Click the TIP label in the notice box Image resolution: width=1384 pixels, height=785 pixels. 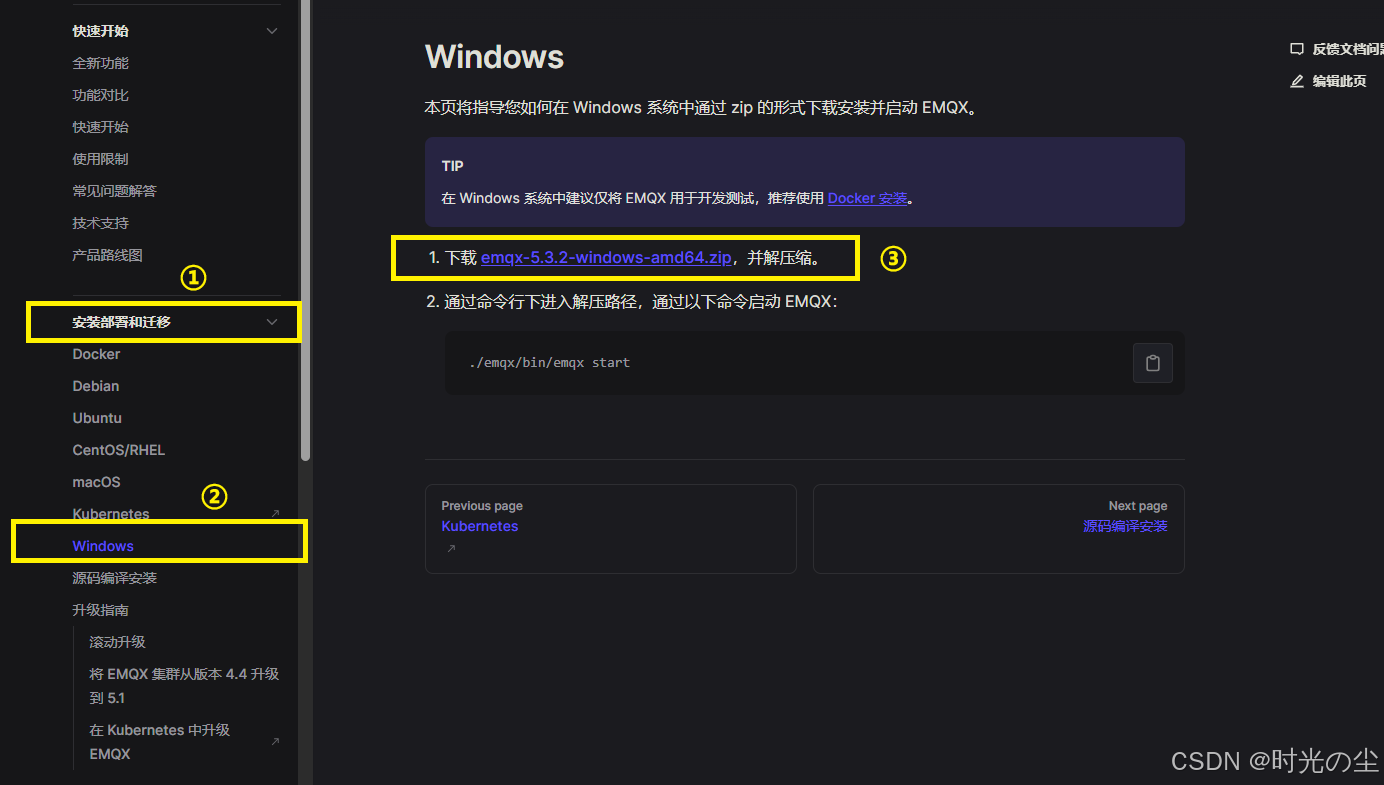point(452,166)
